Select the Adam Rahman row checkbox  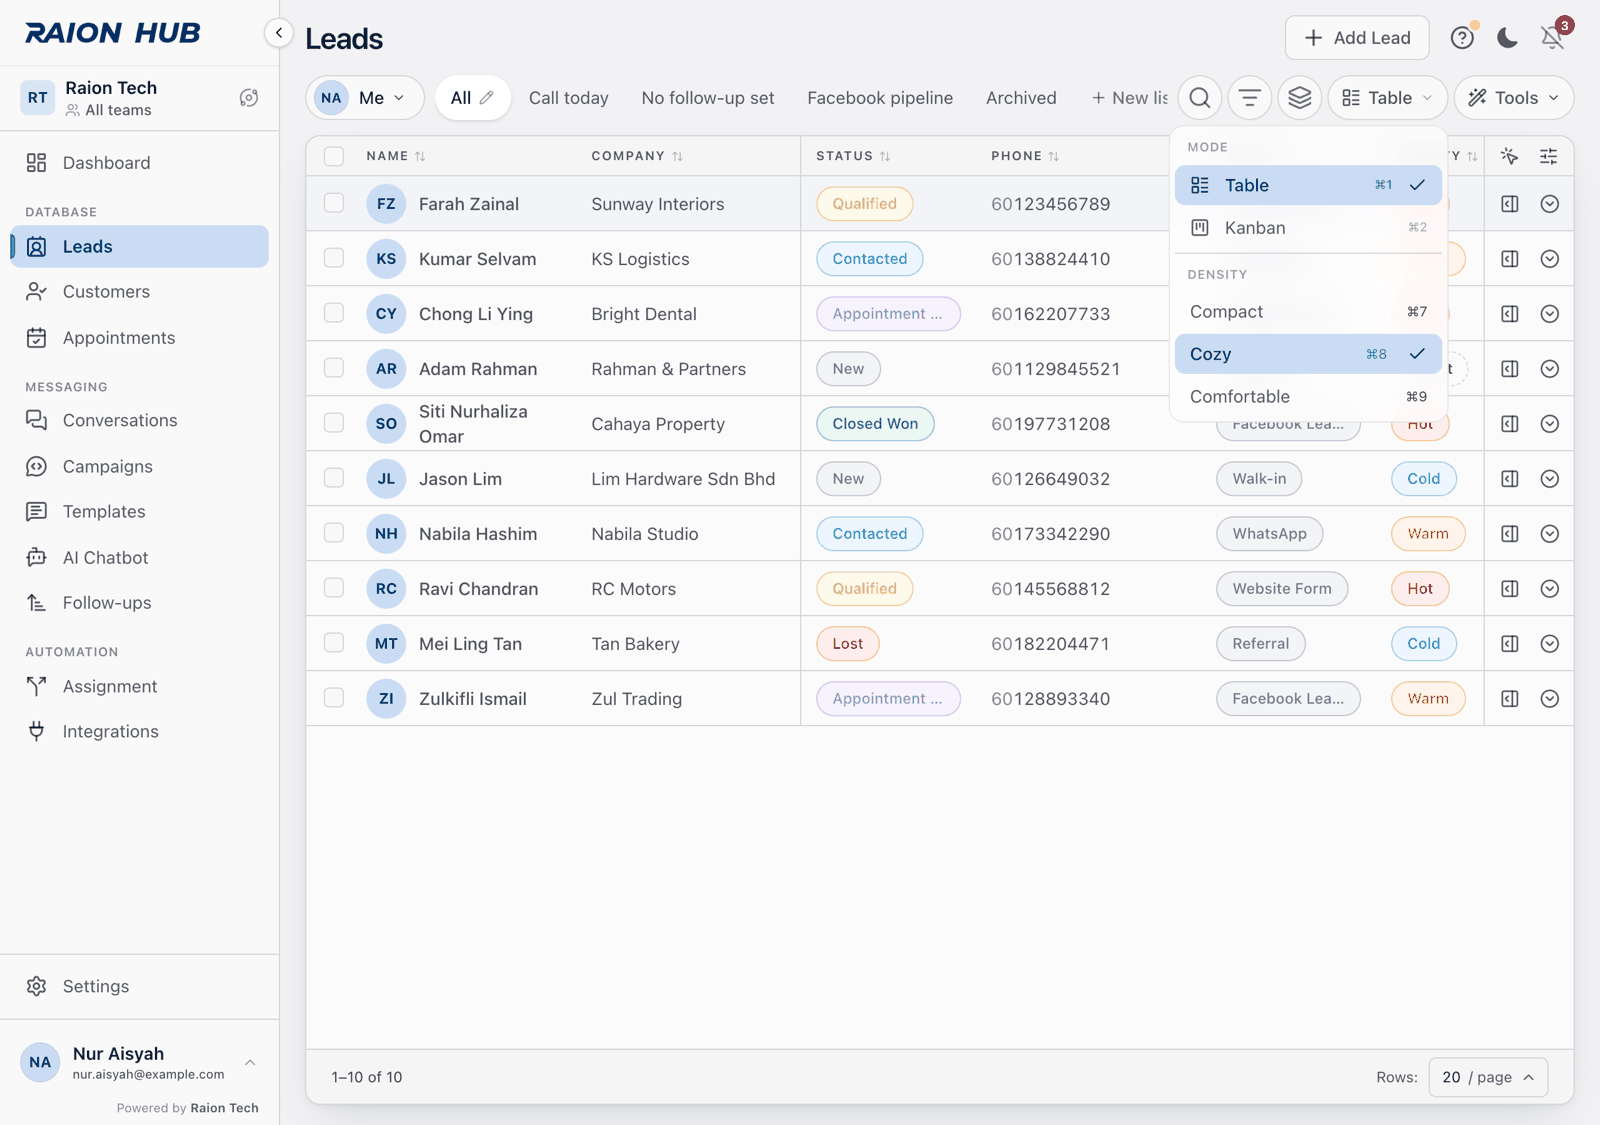coord(334,368)
